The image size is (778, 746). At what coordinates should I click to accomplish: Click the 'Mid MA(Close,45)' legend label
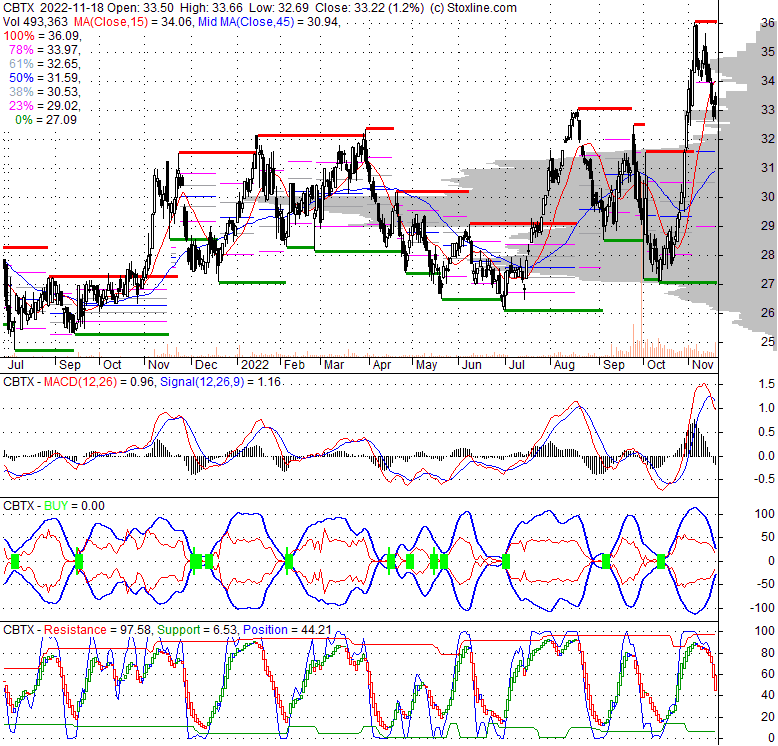[x=246, y=22]
